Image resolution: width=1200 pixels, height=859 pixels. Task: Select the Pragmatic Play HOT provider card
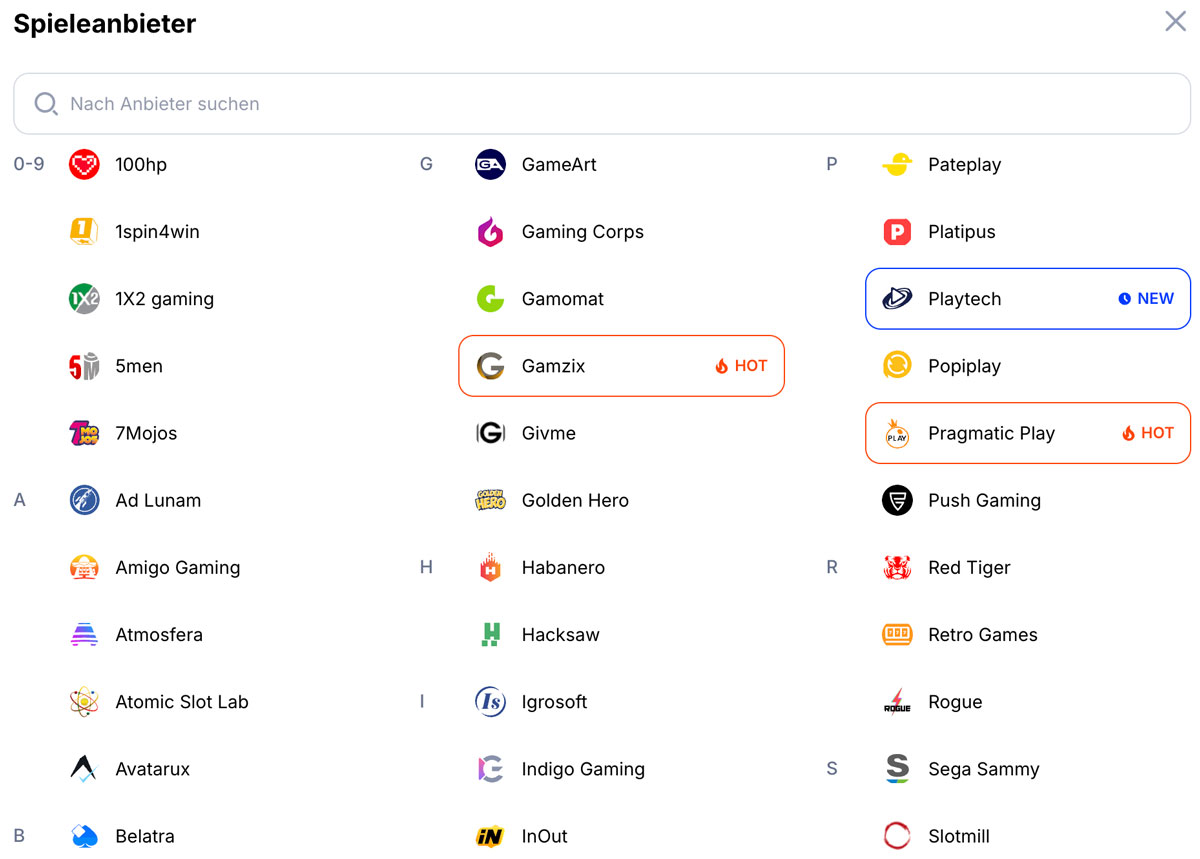1028,433
